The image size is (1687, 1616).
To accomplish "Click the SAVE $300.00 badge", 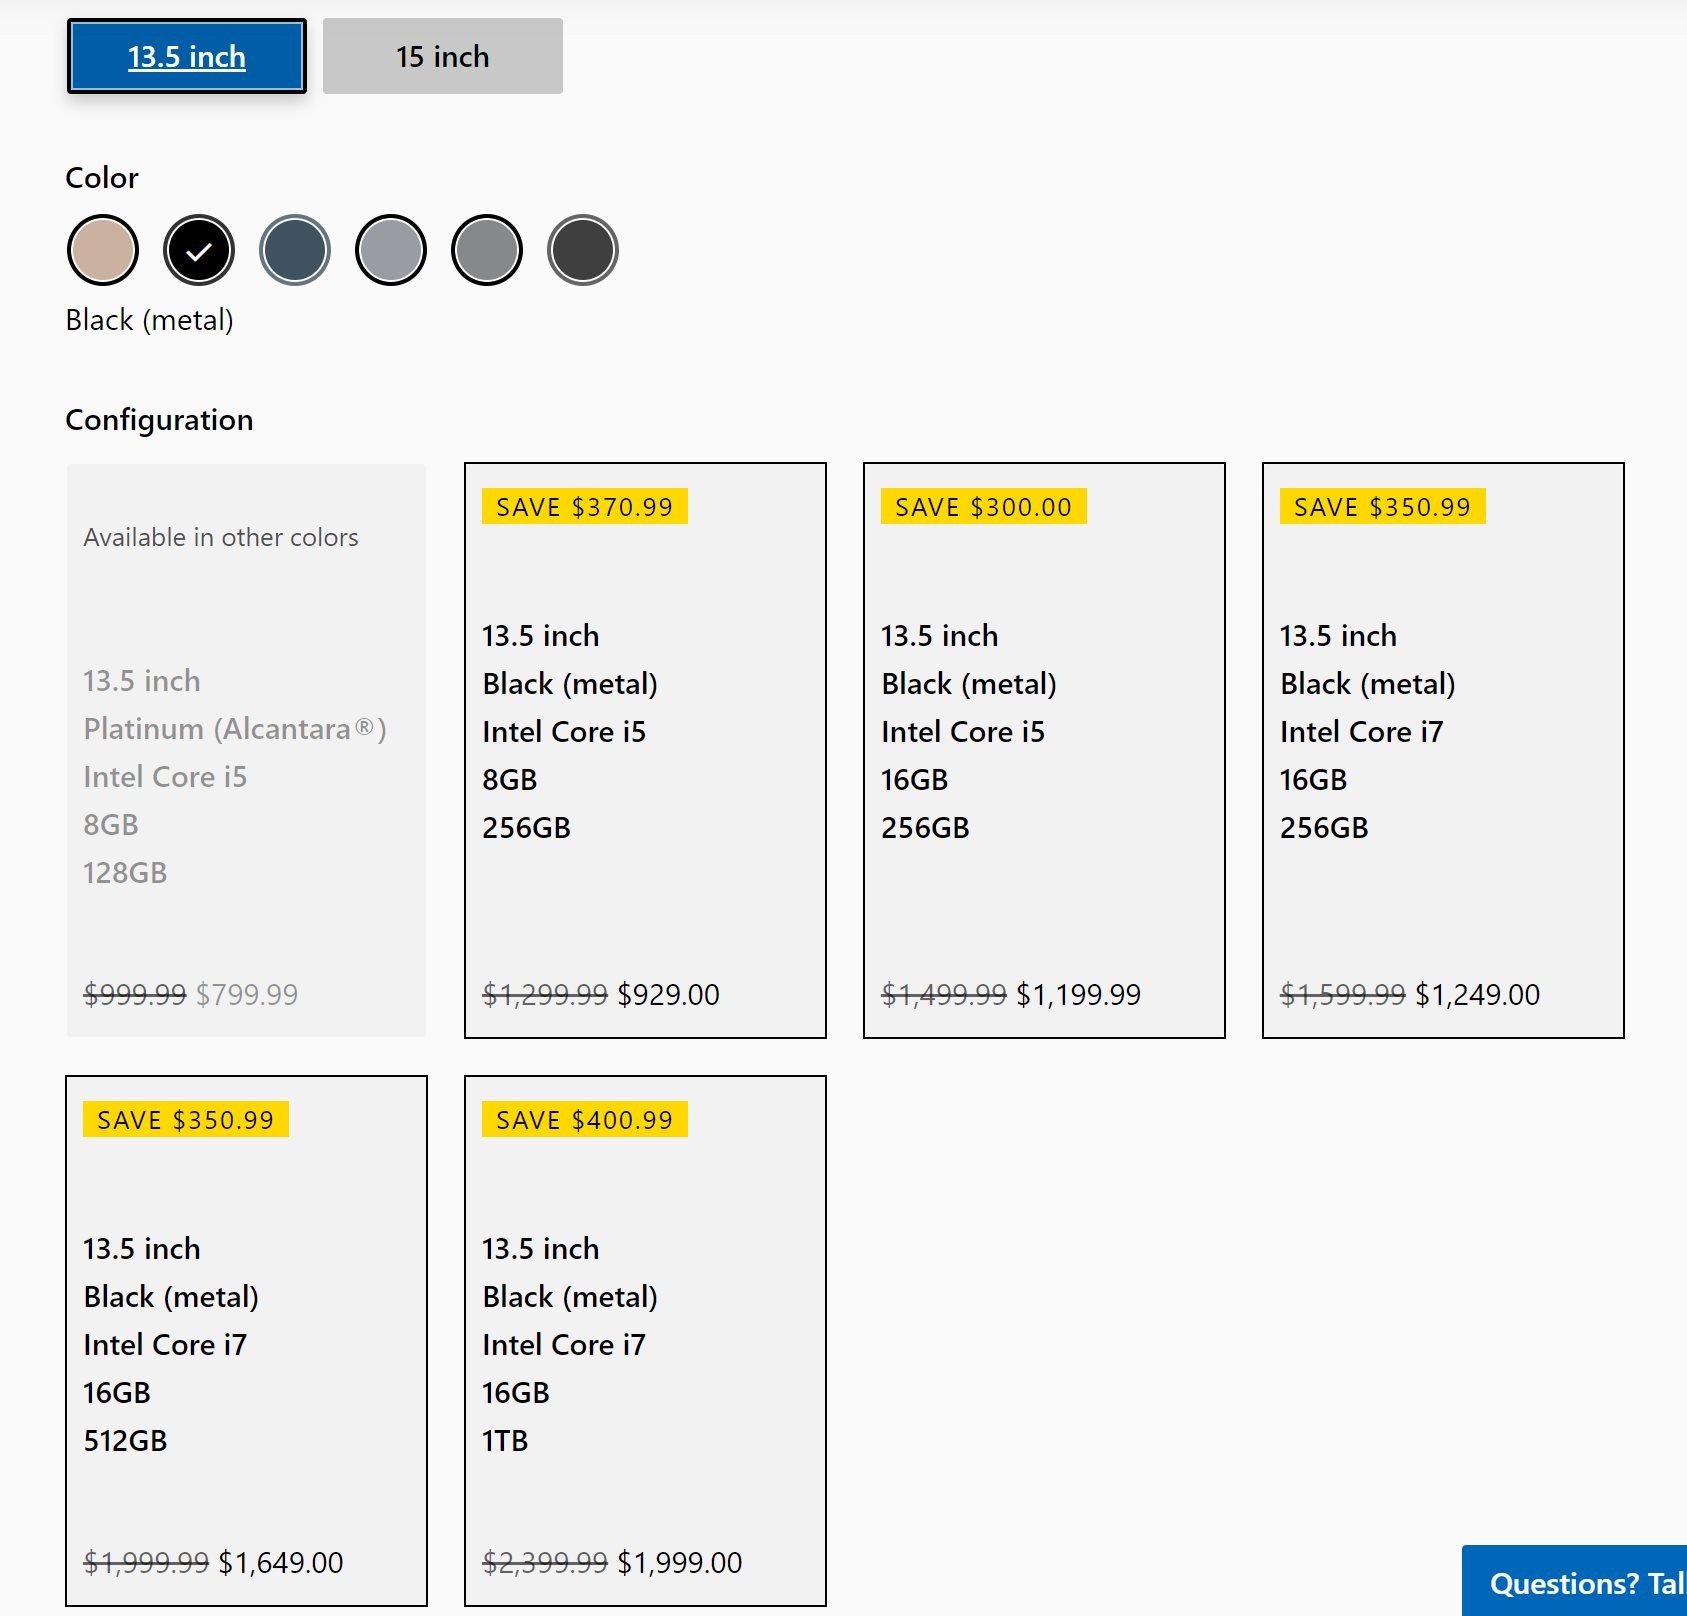I will pyautogui.click(x=984, y=507).
